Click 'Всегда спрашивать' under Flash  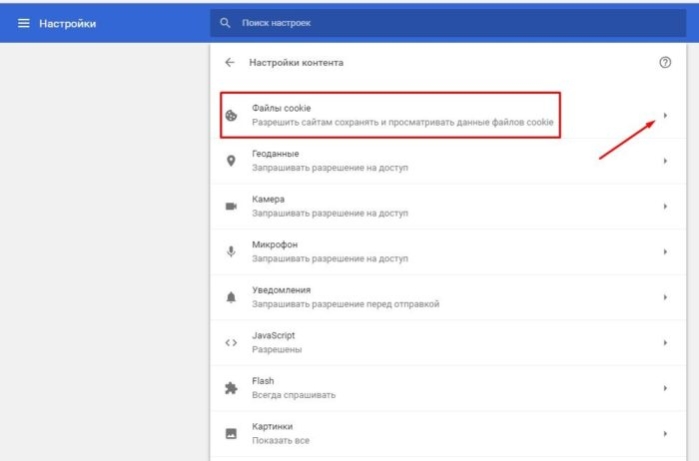[294, 395]
